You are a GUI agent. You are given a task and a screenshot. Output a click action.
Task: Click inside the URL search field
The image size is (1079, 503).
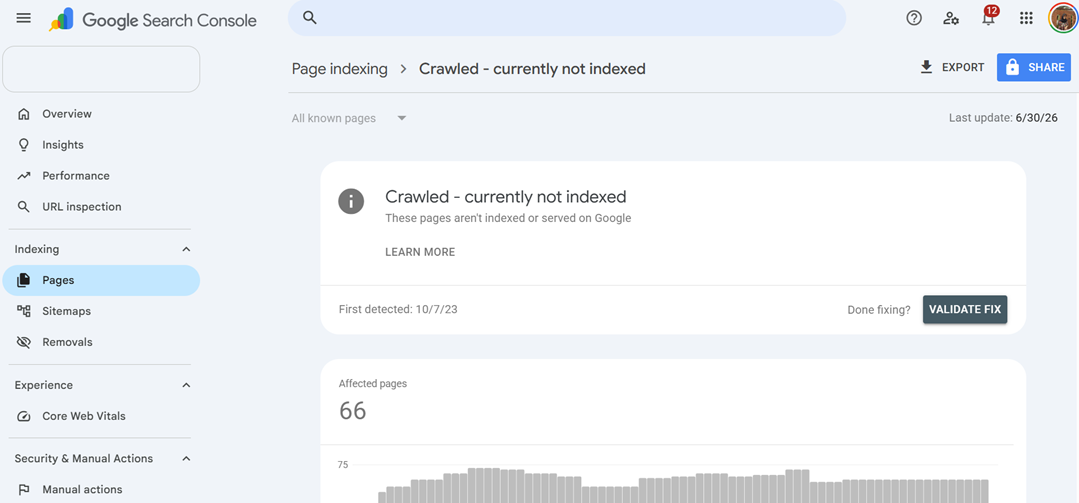[x=566, y=18]
